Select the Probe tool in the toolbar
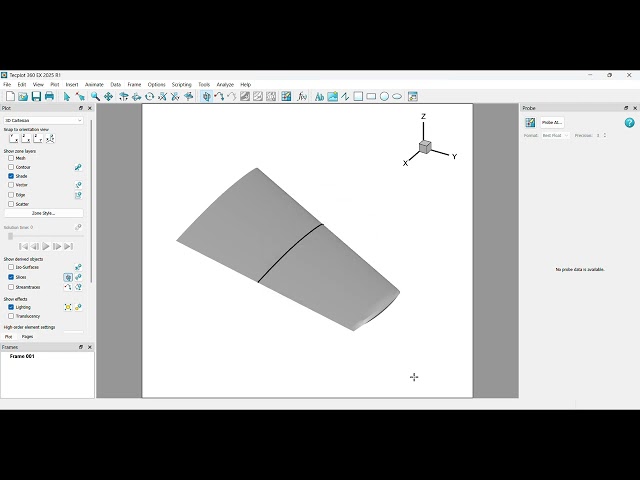The image size is (640, 480). click(x=286, y=96)
